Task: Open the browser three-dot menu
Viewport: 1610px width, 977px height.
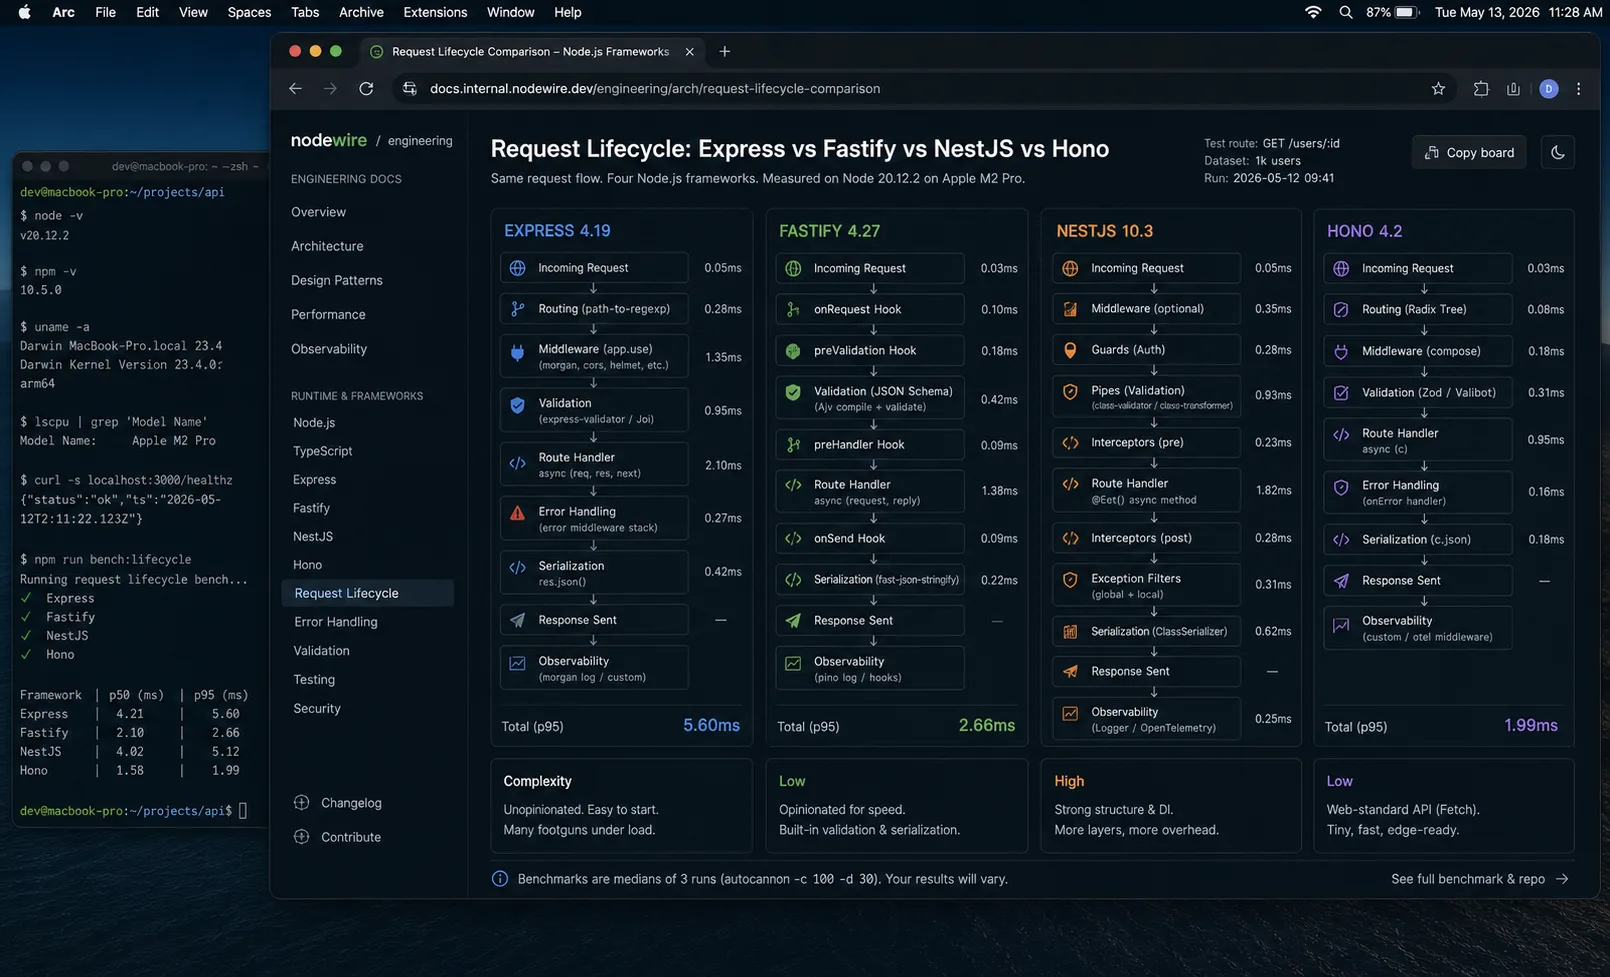Action: 1579,89
